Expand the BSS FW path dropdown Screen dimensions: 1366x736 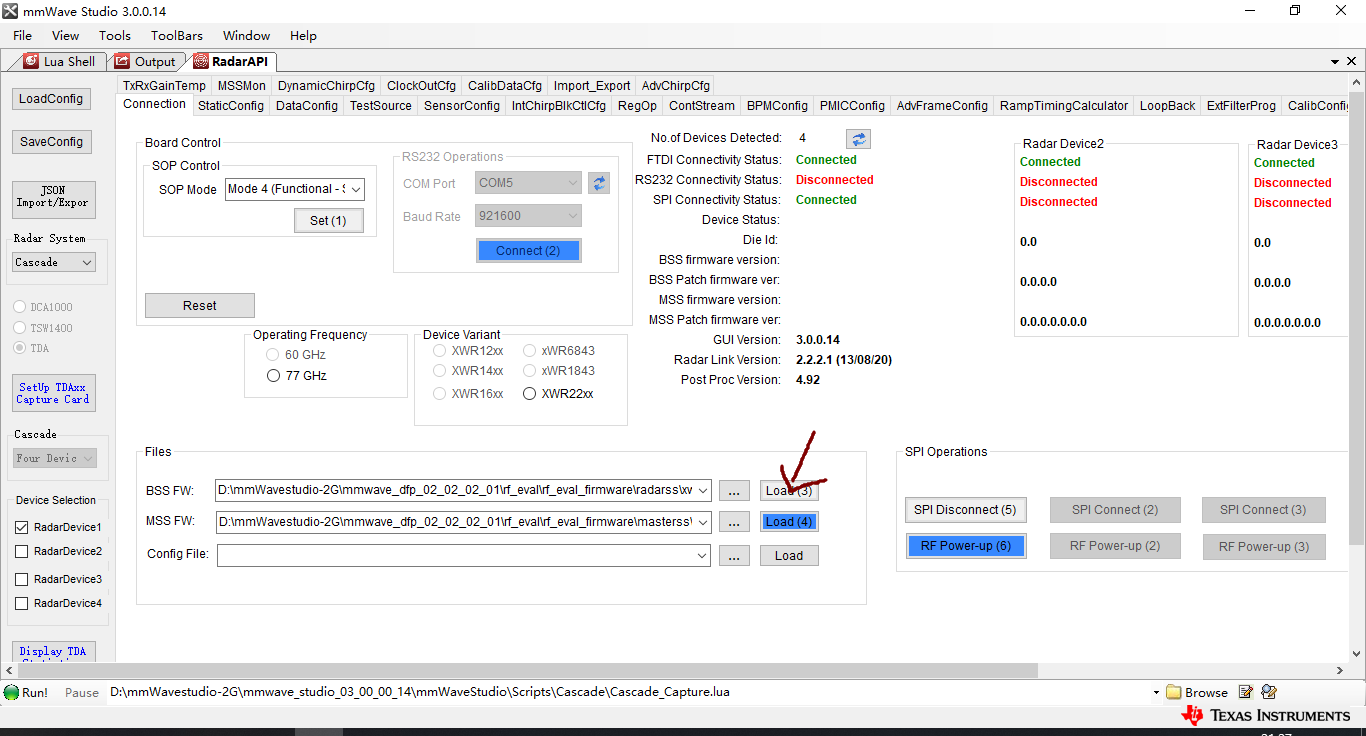point(703,491)
